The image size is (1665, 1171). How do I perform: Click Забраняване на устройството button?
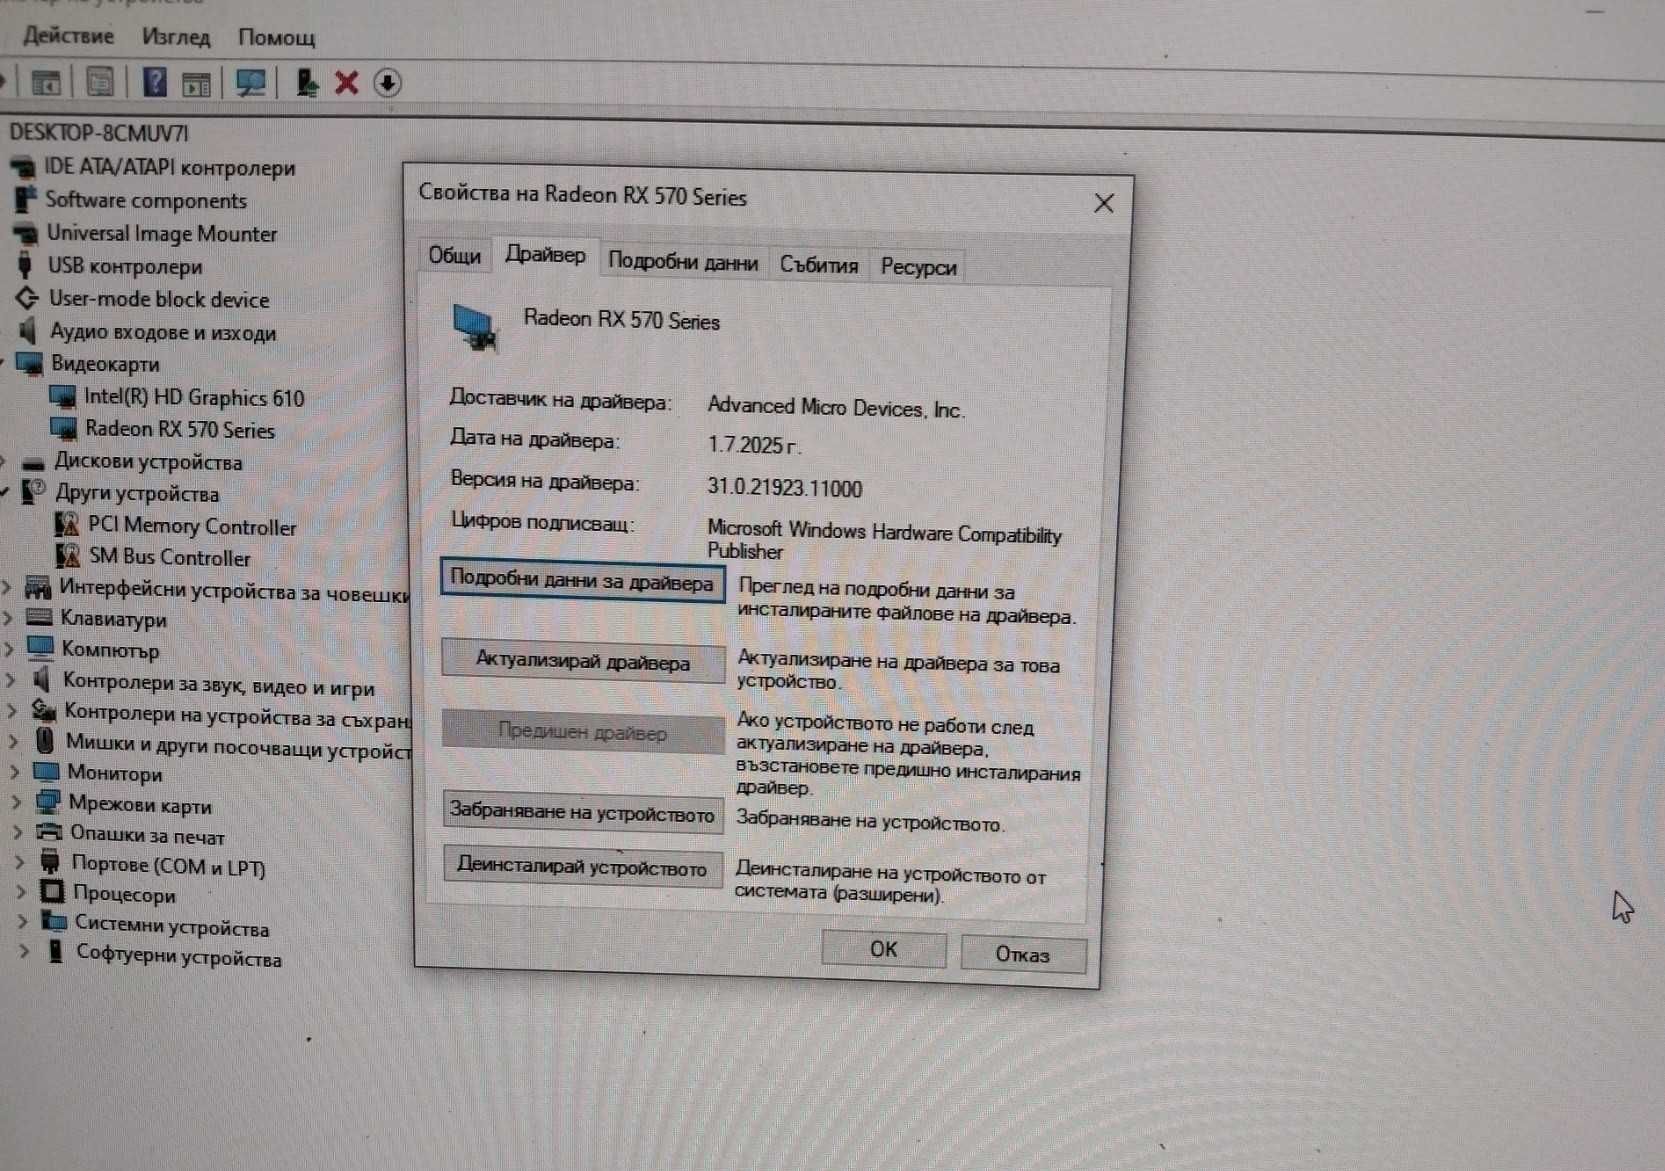(582, 811)
